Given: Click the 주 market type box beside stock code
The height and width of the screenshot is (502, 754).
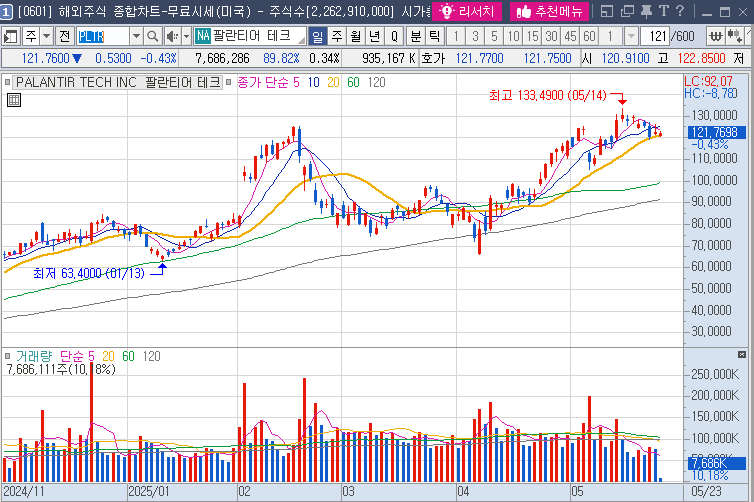Looking at the screenshot, I should coord(31,36).
